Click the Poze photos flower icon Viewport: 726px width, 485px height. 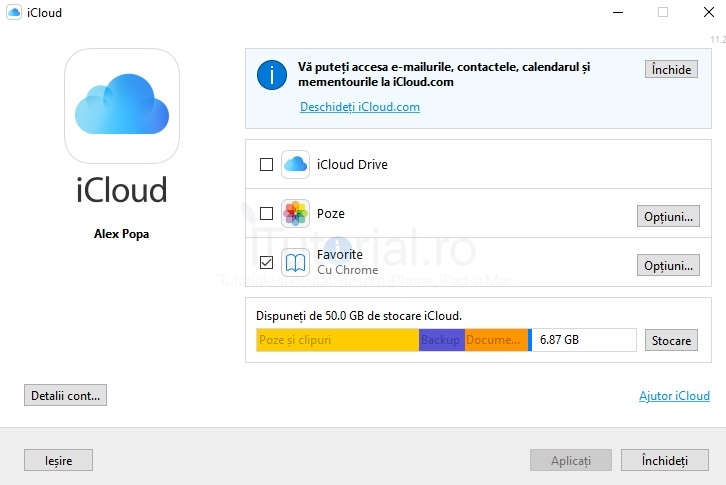[295, 214]
